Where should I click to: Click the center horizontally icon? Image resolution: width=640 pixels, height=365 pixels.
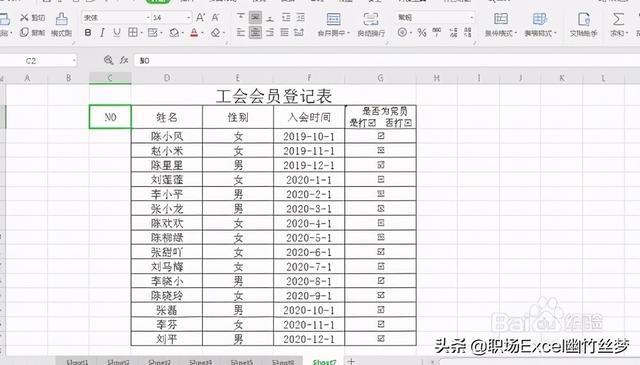[256, 32]
